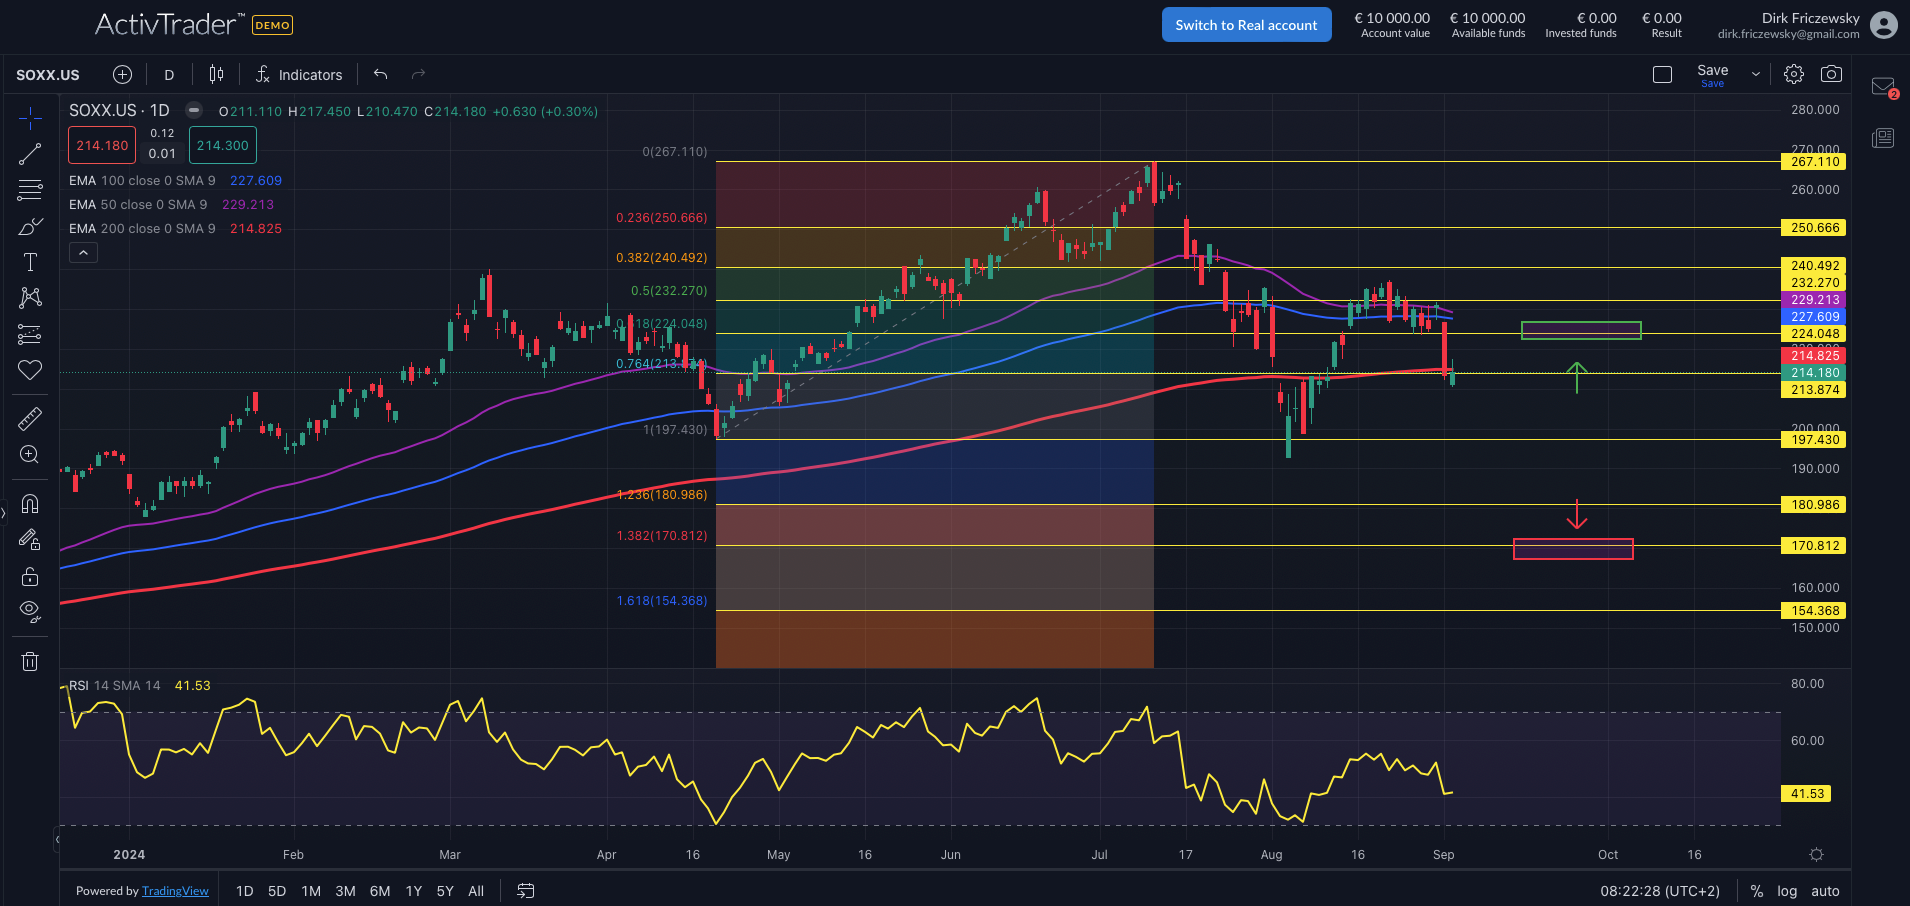This screenshot has height=906, width=1910.
Task: Adjust chart appearance via bottom-right gear control
Action: pos(1816,855)
